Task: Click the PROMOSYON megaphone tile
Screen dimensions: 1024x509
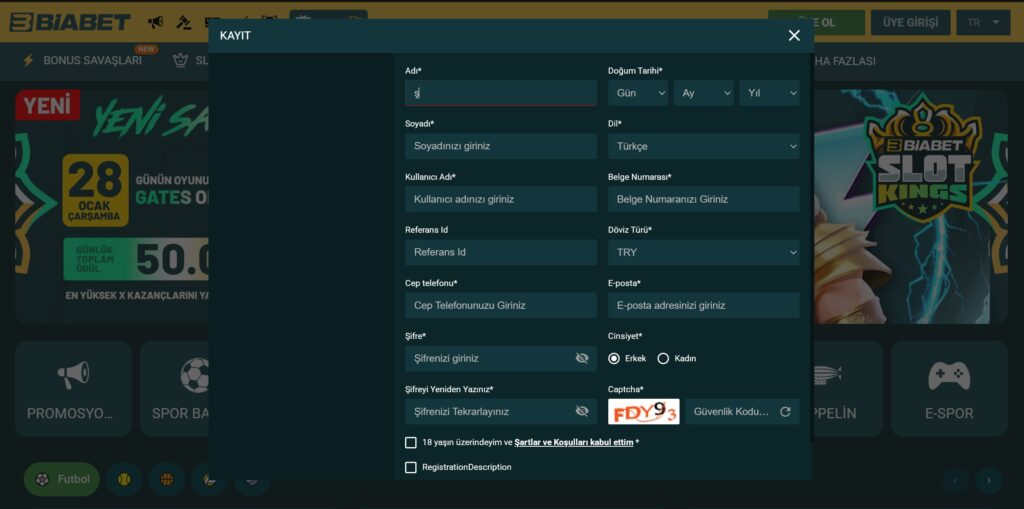Action: pos(73,389)
